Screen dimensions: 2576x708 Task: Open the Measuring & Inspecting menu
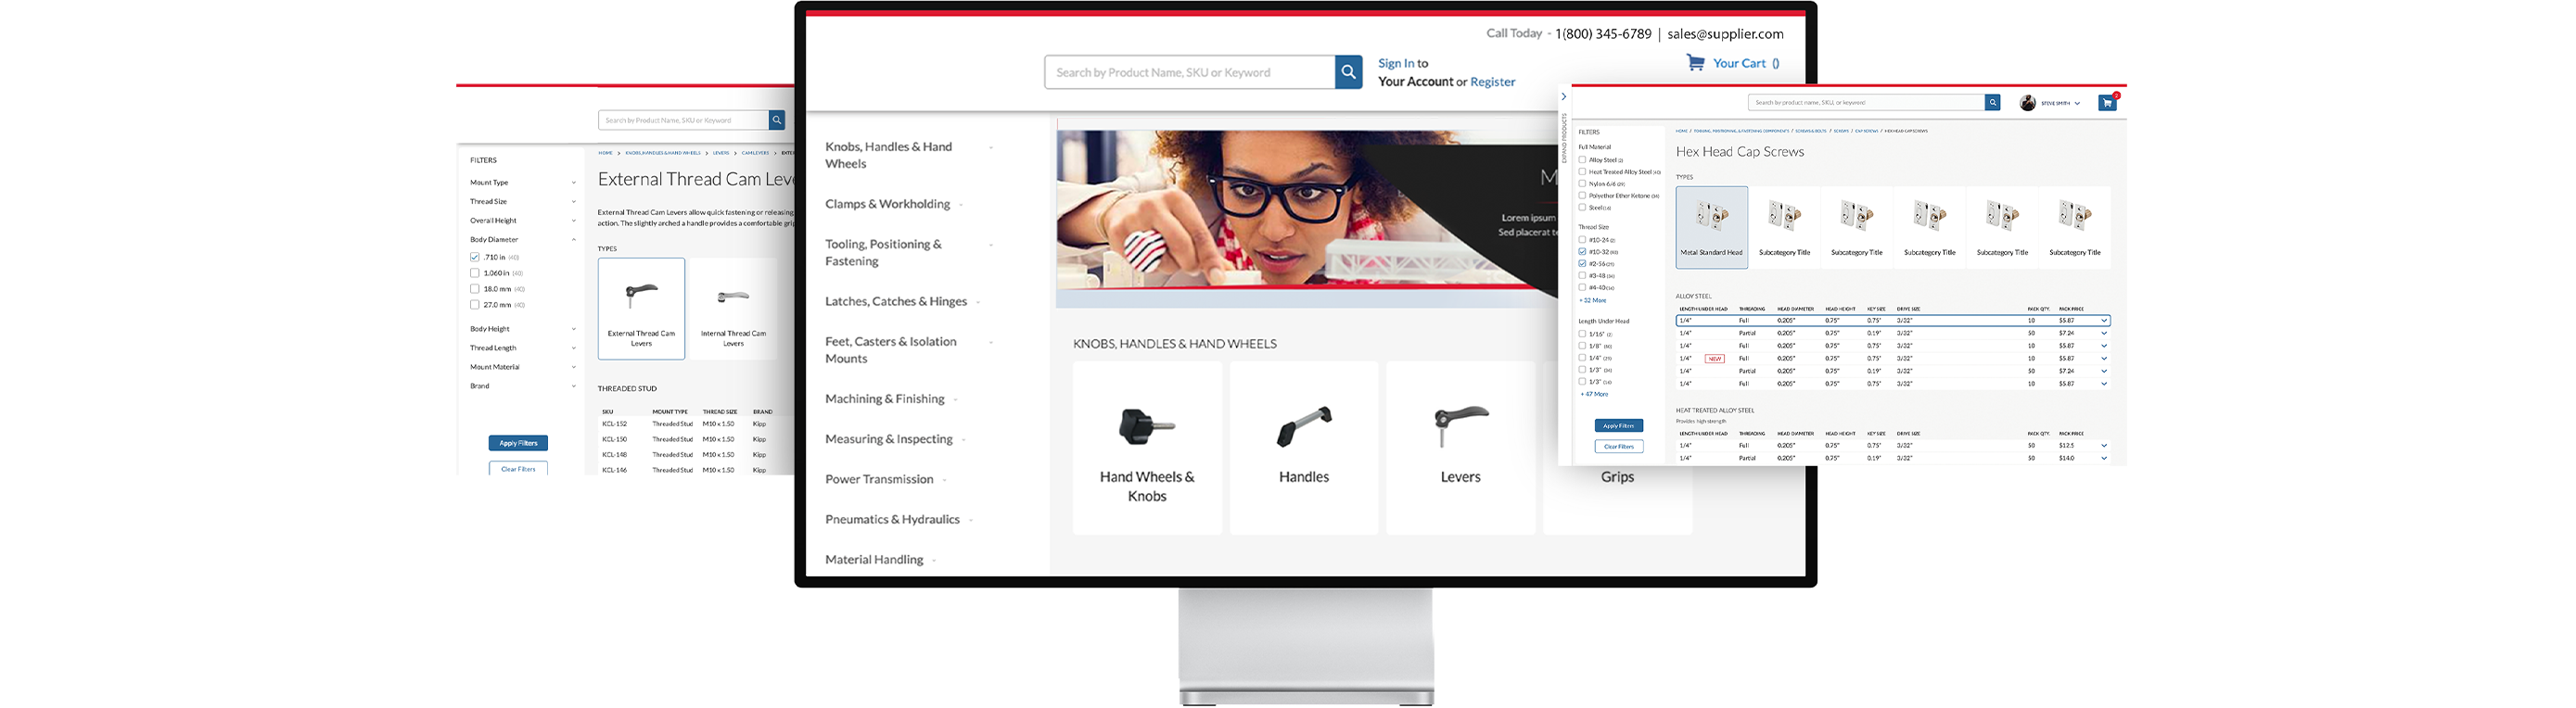(x=895, y=439)
